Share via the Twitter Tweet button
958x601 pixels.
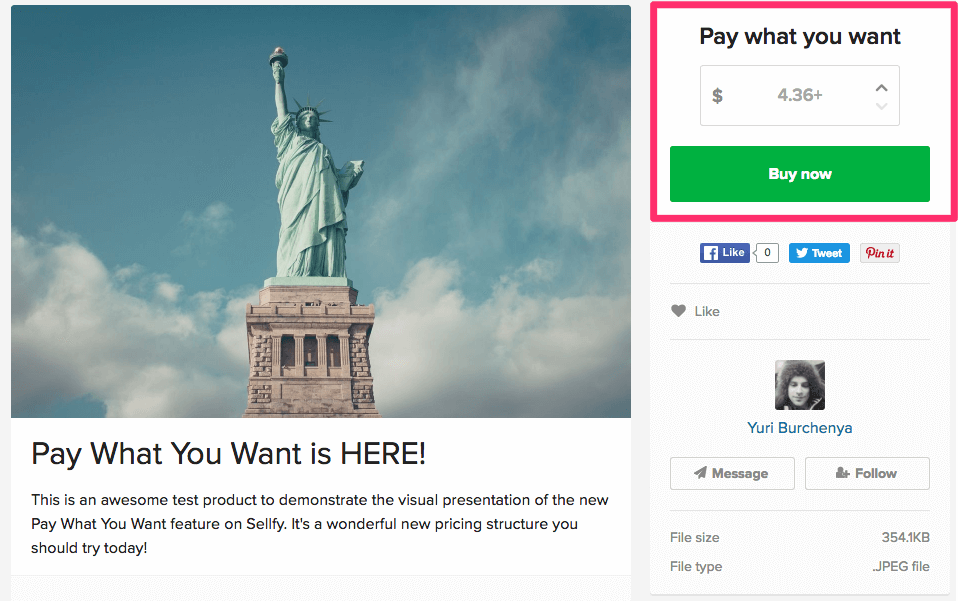coord(819,253)
